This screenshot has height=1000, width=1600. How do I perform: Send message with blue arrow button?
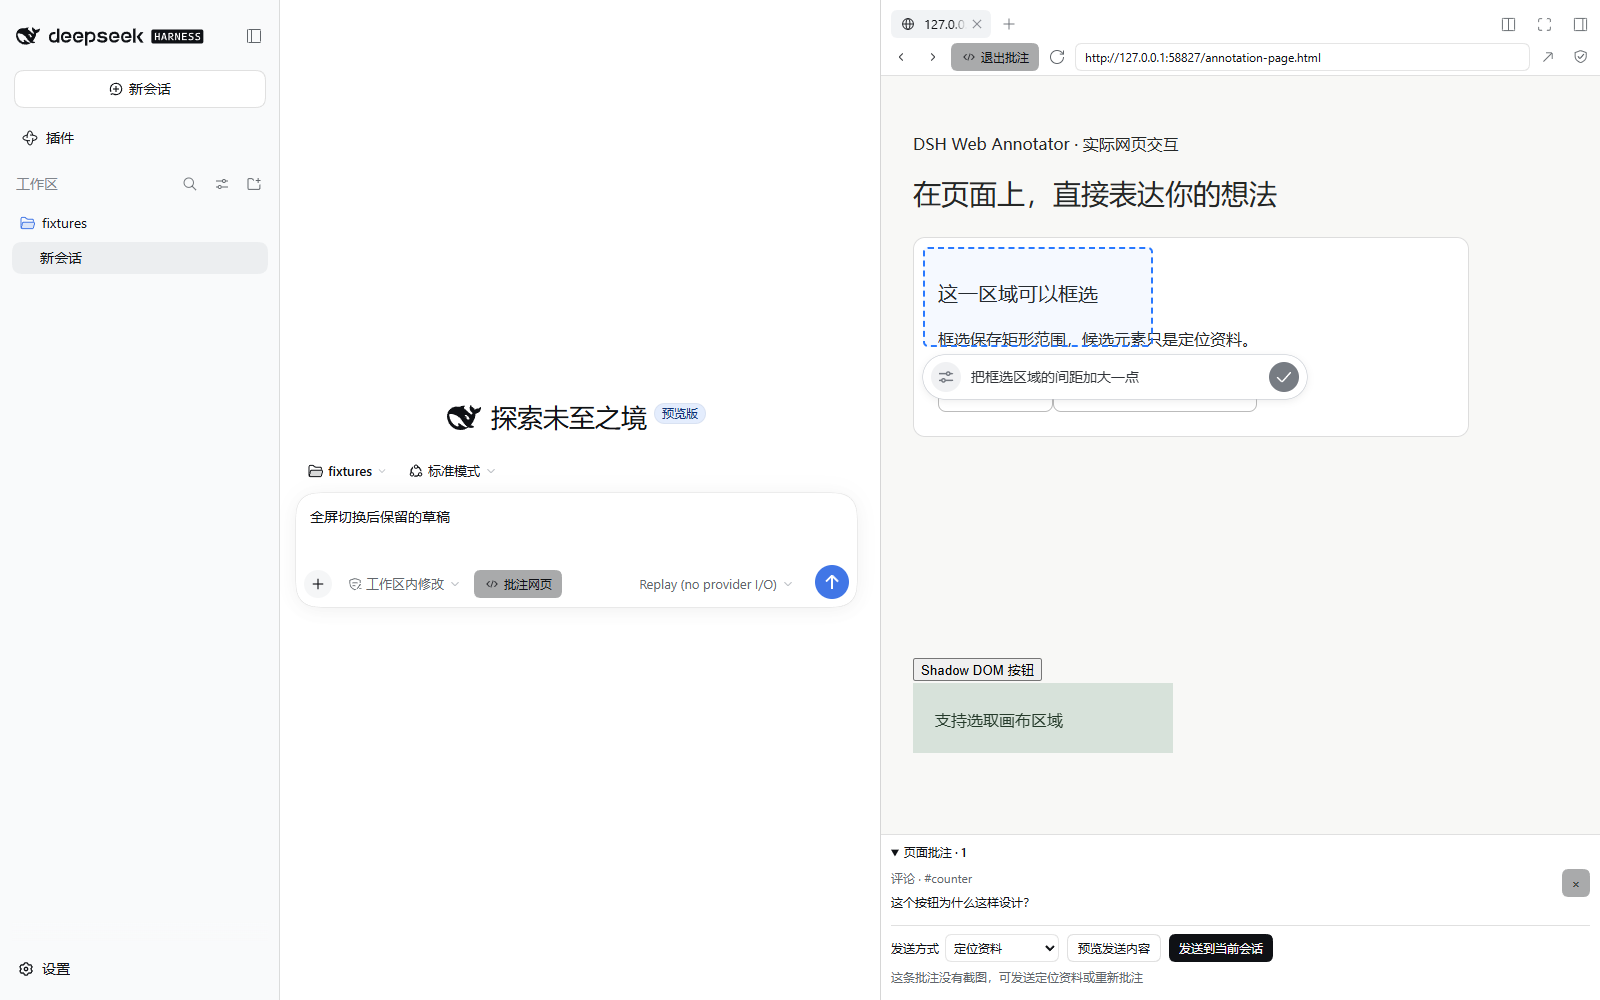pyautogui.click(x=832, y=582)
